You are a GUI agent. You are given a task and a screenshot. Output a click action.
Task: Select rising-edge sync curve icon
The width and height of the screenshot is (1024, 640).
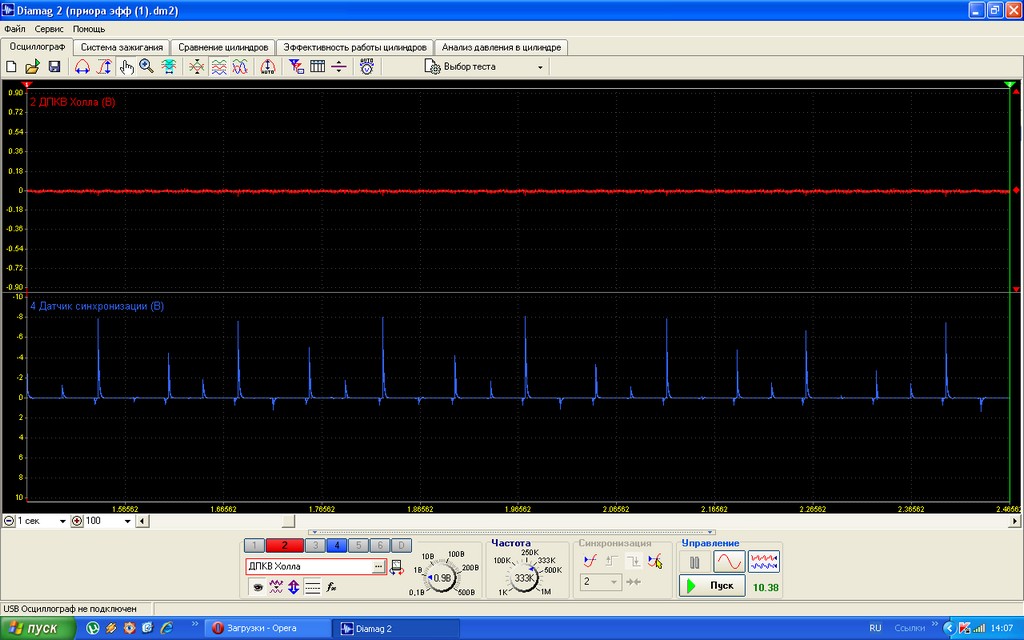(590, 561)
